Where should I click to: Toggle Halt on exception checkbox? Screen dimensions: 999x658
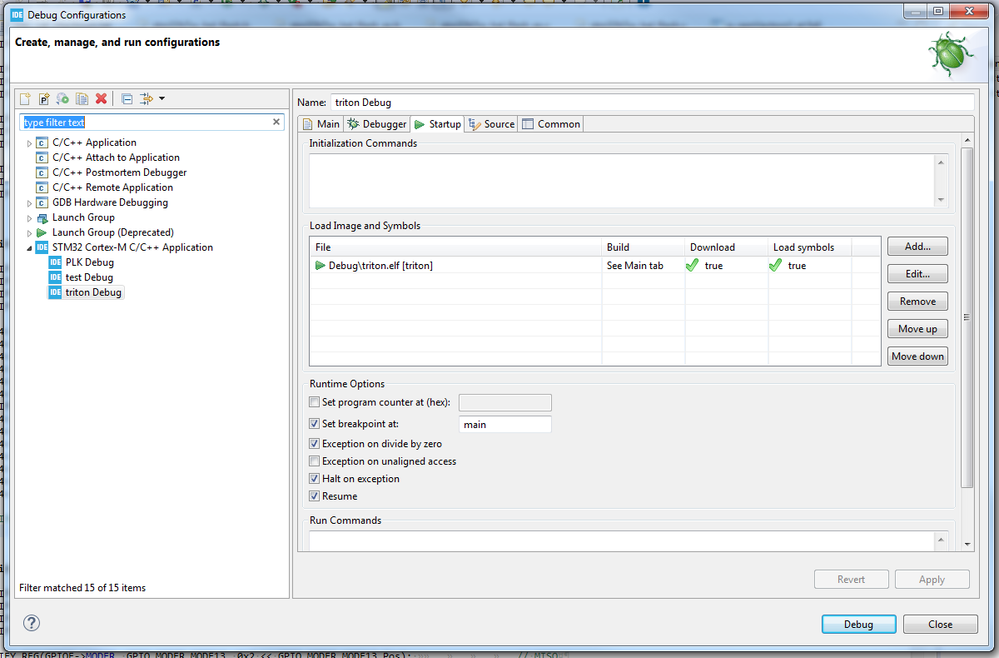[314, 478]
